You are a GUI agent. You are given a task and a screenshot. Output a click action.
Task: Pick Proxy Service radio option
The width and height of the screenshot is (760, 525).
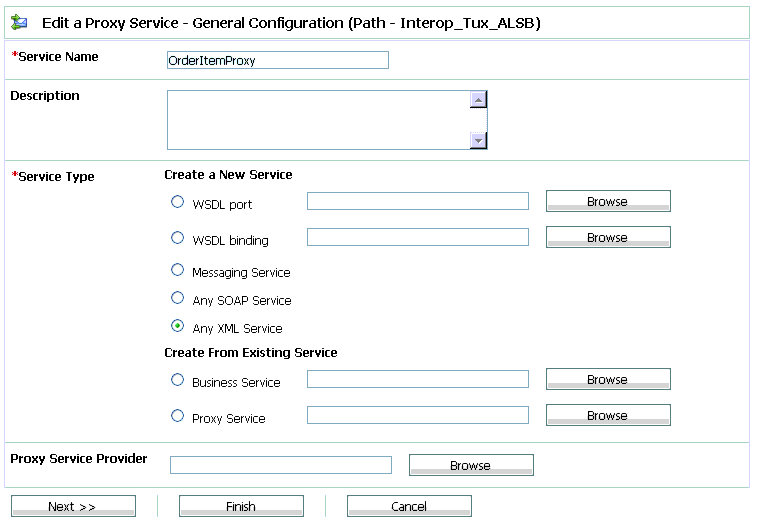pos(177,415)
